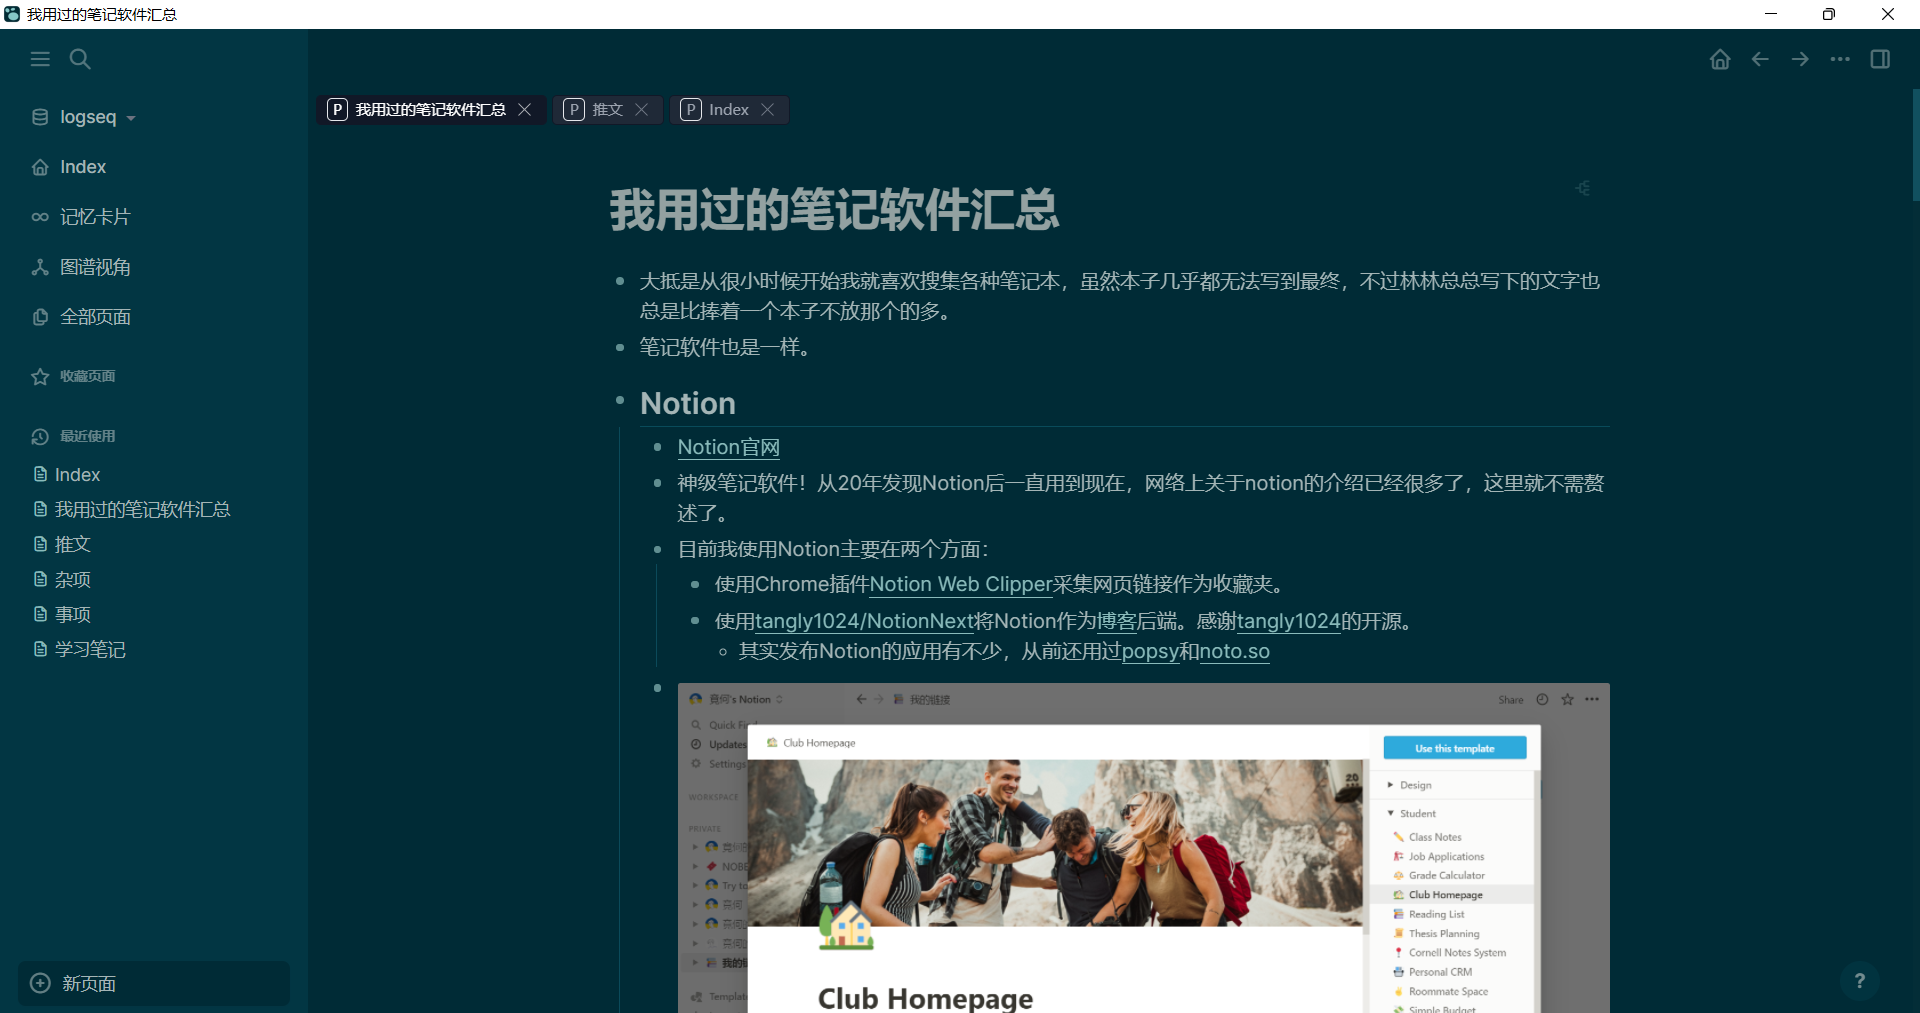Collapse the 最近使用 recent section
Viewport: 1920px width, 1013px height.
[87, 436]
